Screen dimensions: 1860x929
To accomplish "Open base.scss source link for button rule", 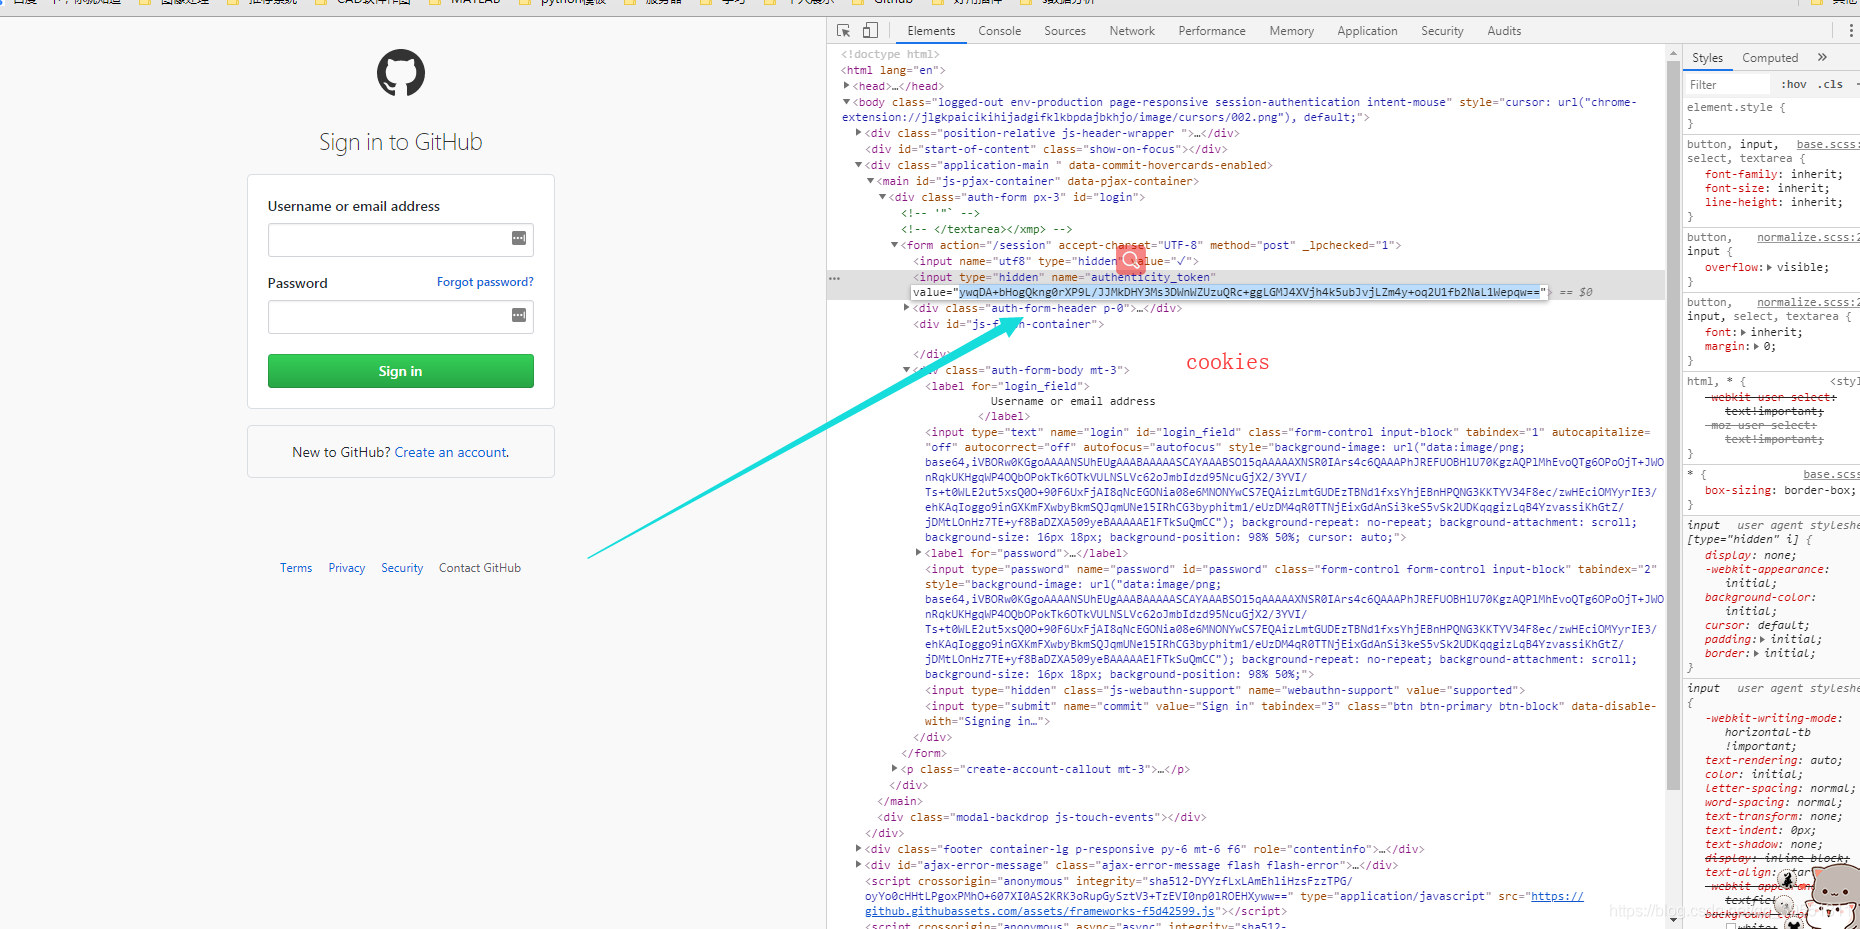I will (1828, 145).
